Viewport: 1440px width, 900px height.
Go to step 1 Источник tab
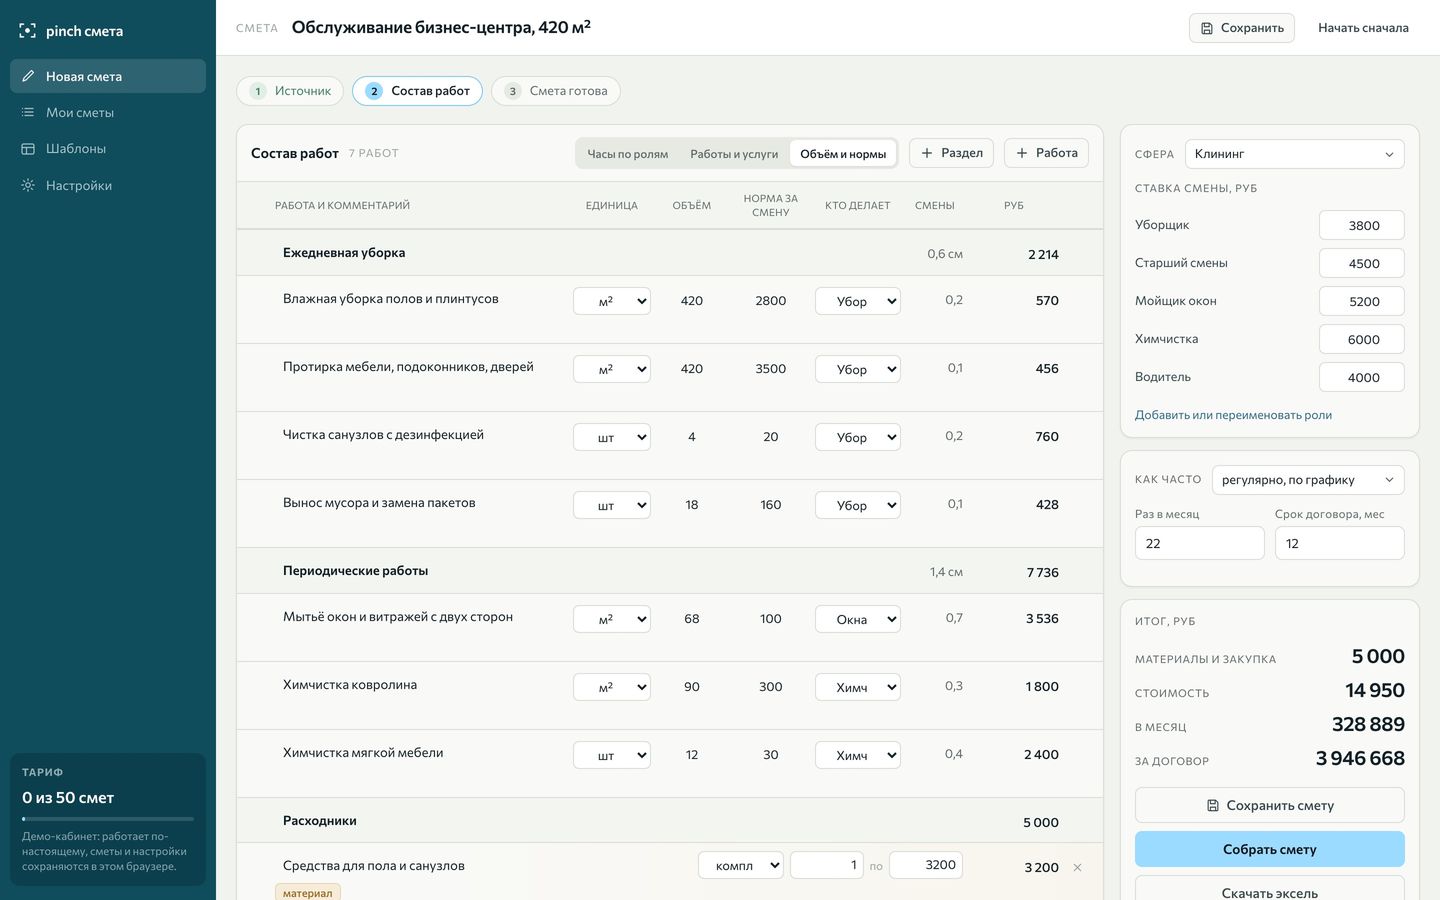[290, 91]
